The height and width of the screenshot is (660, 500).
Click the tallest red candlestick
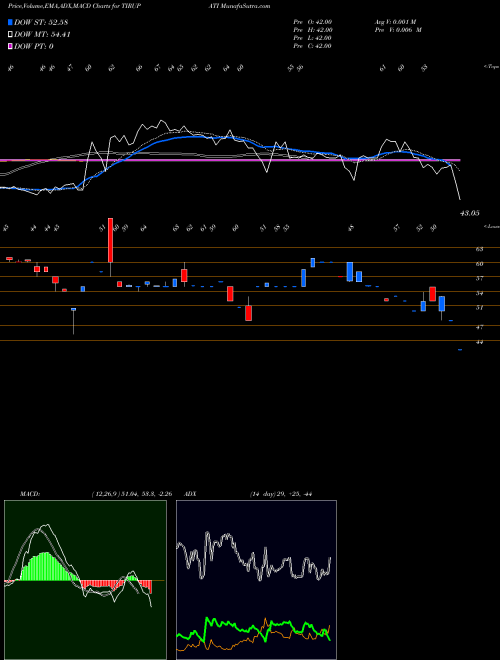pos(111,240)
